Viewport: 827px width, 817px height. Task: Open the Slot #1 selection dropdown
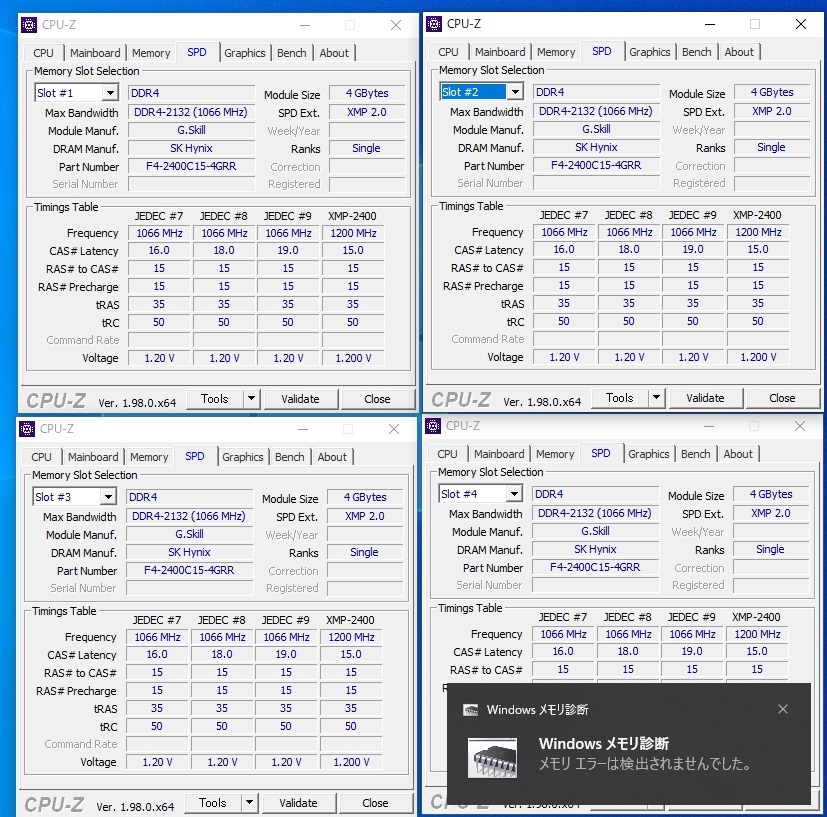[x=110, y=93]
